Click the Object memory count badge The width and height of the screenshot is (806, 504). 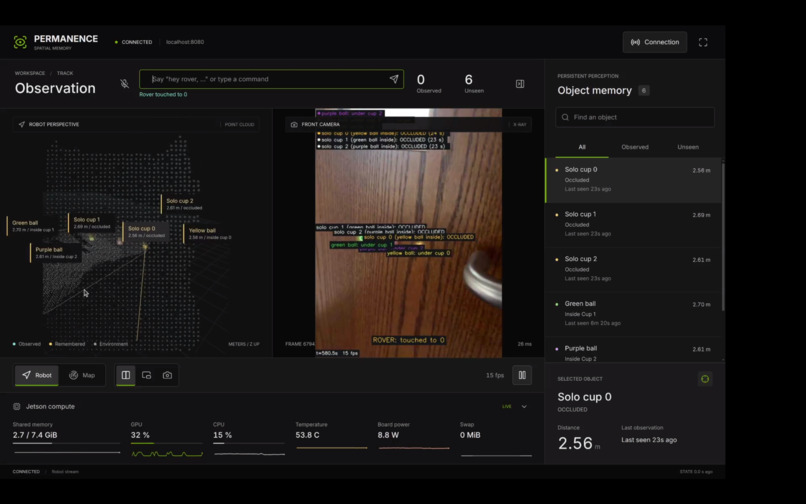point(644,91)
